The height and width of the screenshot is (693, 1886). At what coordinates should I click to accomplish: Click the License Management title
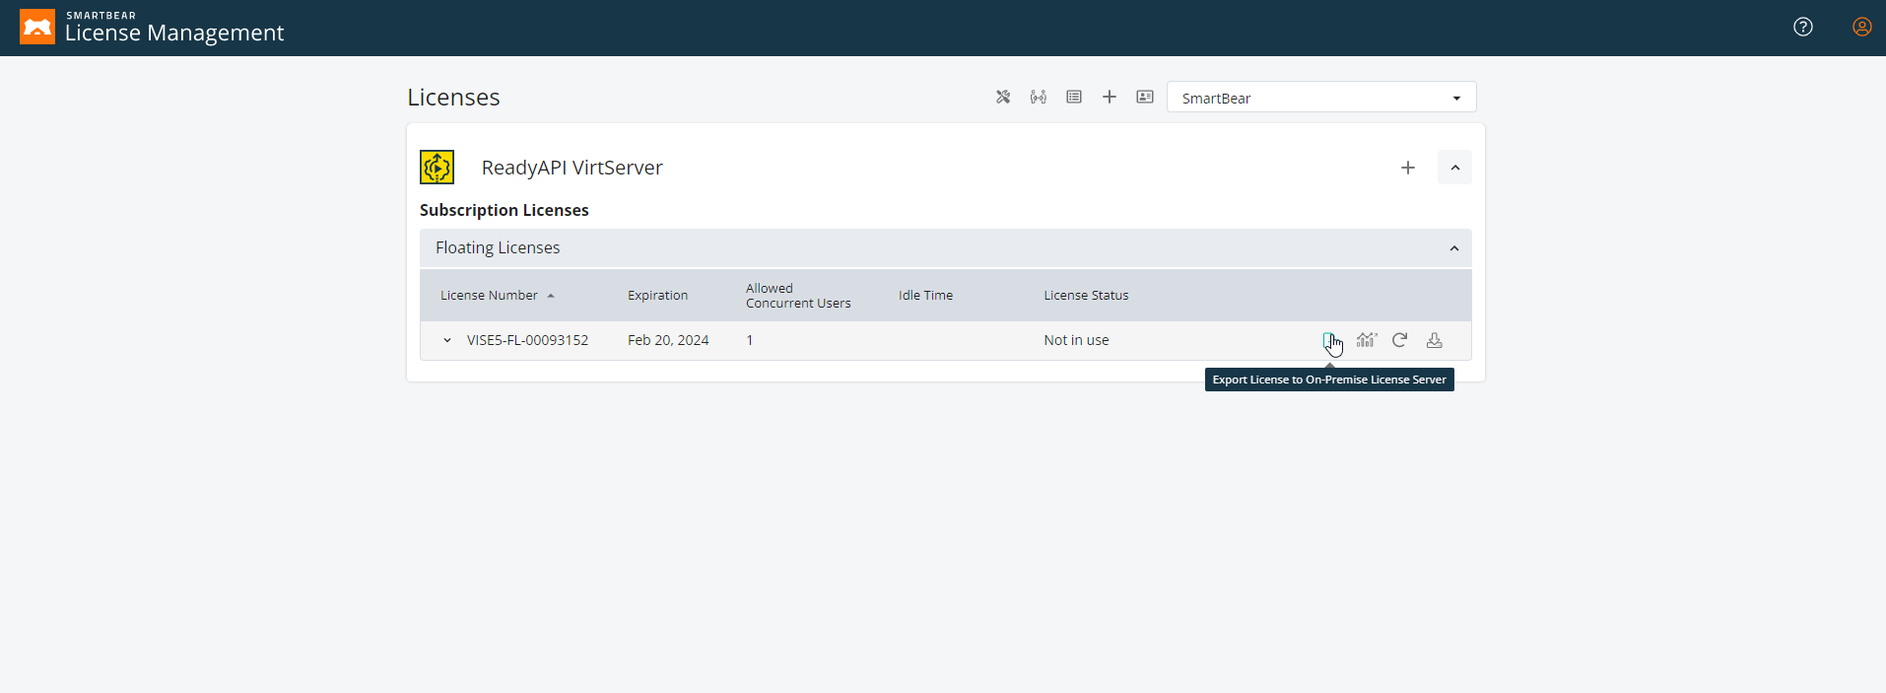tap(174, 33)
